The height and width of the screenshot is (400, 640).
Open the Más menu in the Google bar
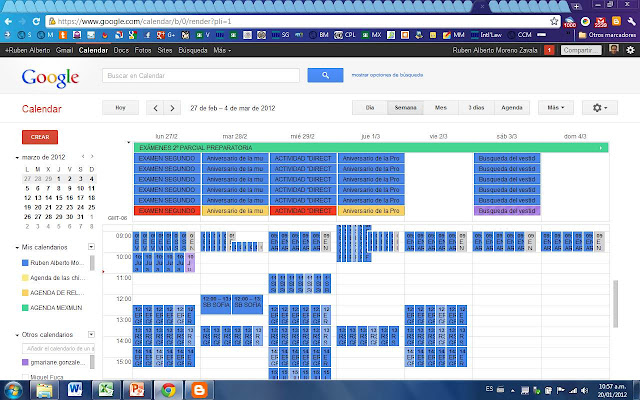(222, 50)
